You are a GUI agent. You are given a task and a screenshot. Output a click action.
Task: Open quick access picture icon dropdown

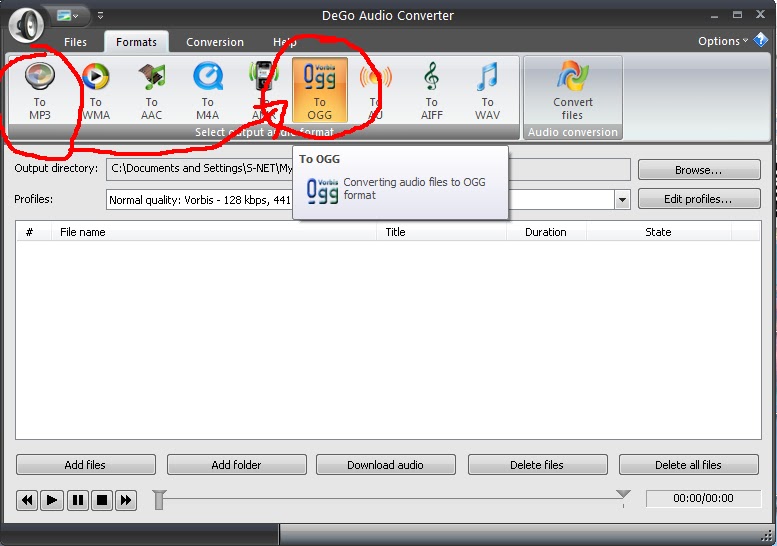click(68, 16)
